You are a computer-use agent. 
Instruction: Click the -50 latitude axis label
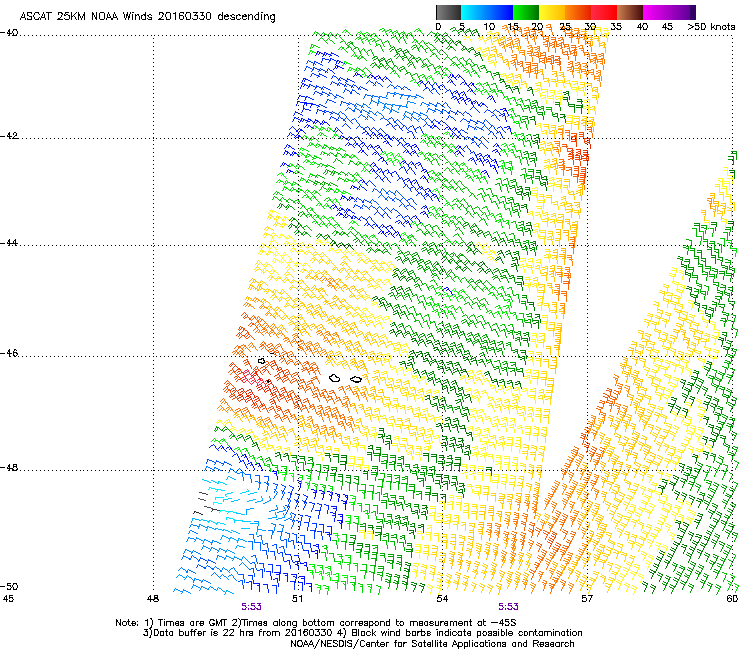pos(9,586)
